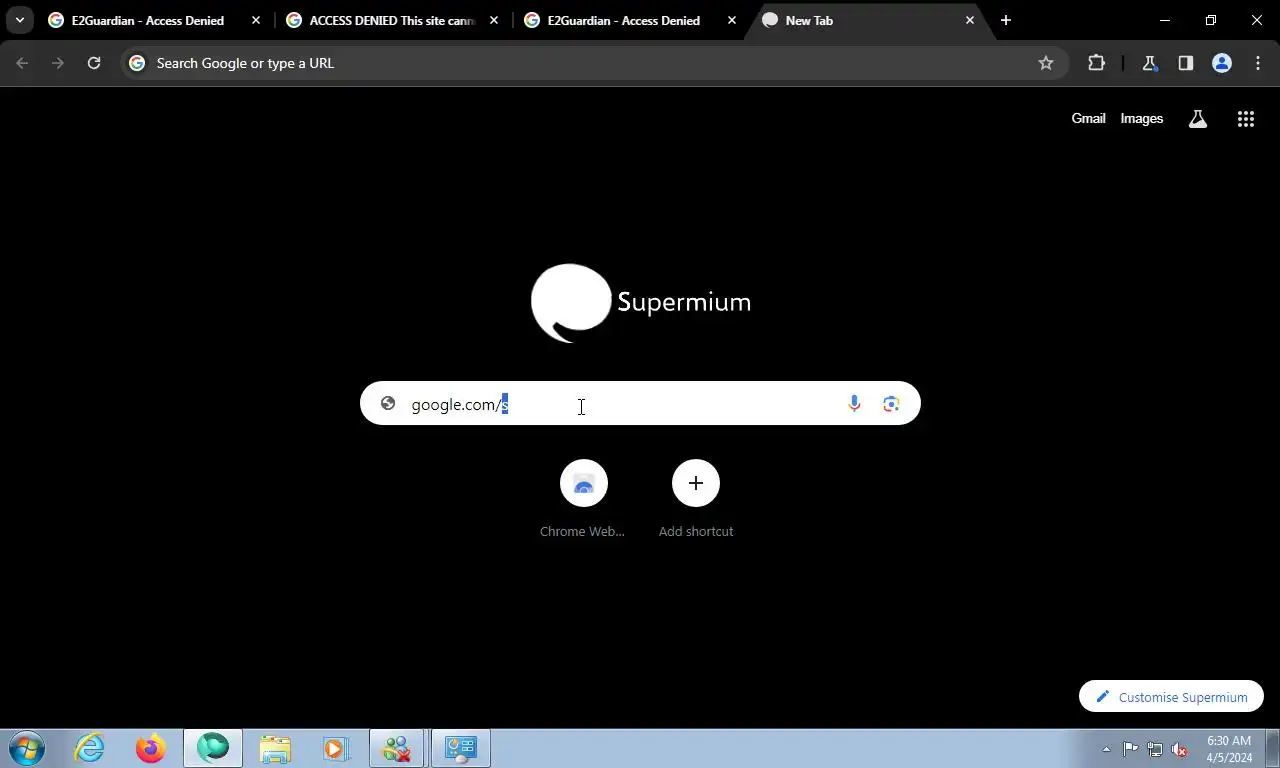Open the Extensions puzzle icon
This screenshot has height=768, width=1280.
click(1097, 63)
